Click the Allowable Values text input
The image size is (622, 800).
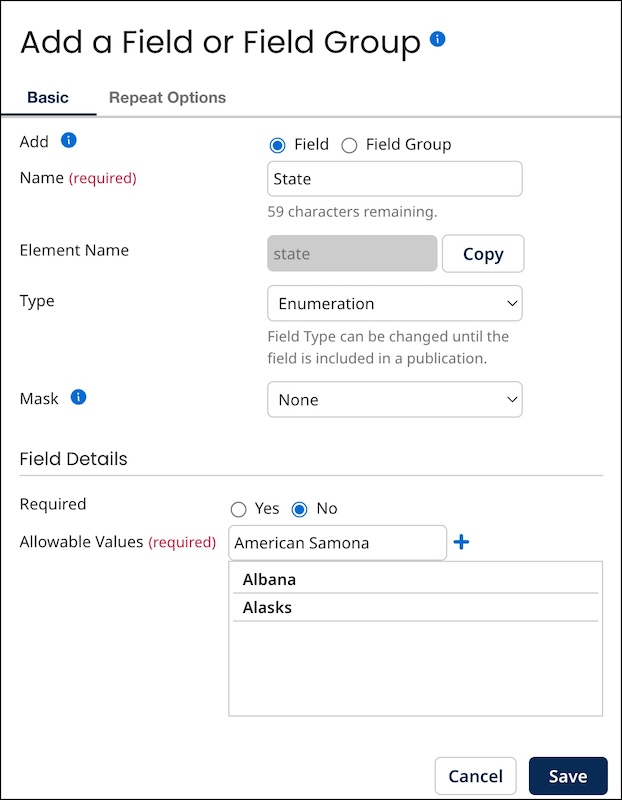[337, 543]
